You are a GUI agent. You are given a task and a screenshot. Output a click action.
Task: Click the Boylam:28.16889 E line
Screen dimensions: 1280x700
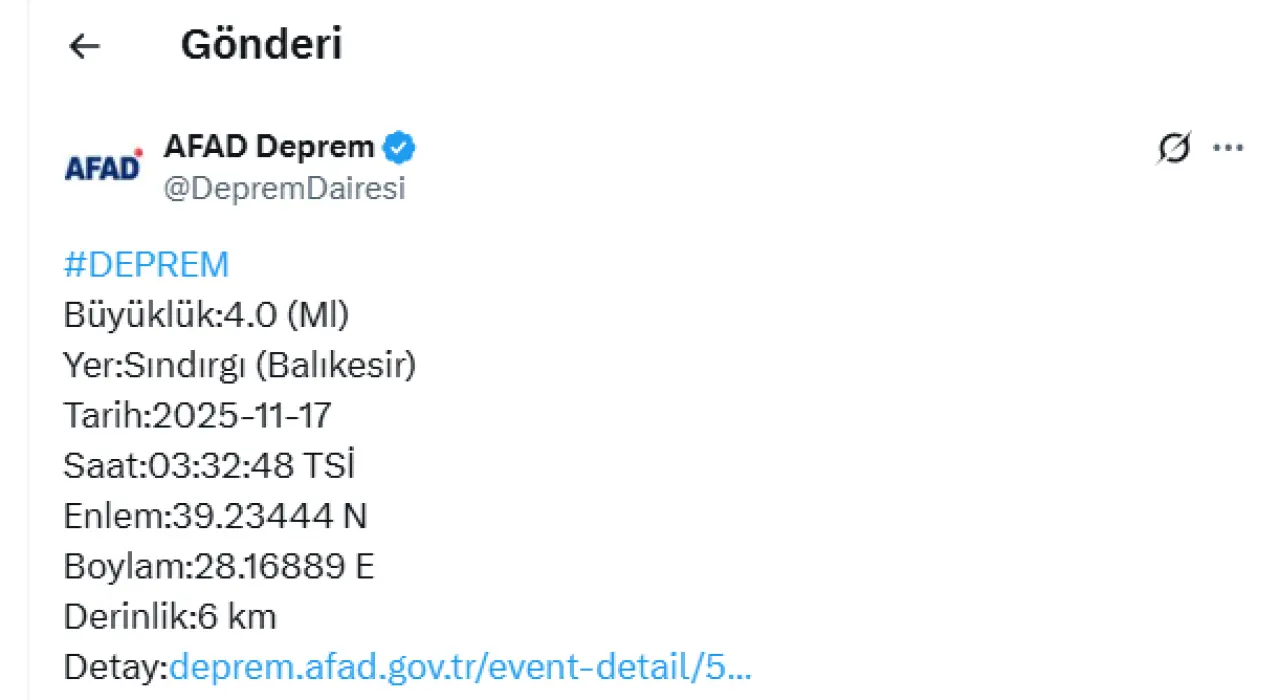point(218,567)
